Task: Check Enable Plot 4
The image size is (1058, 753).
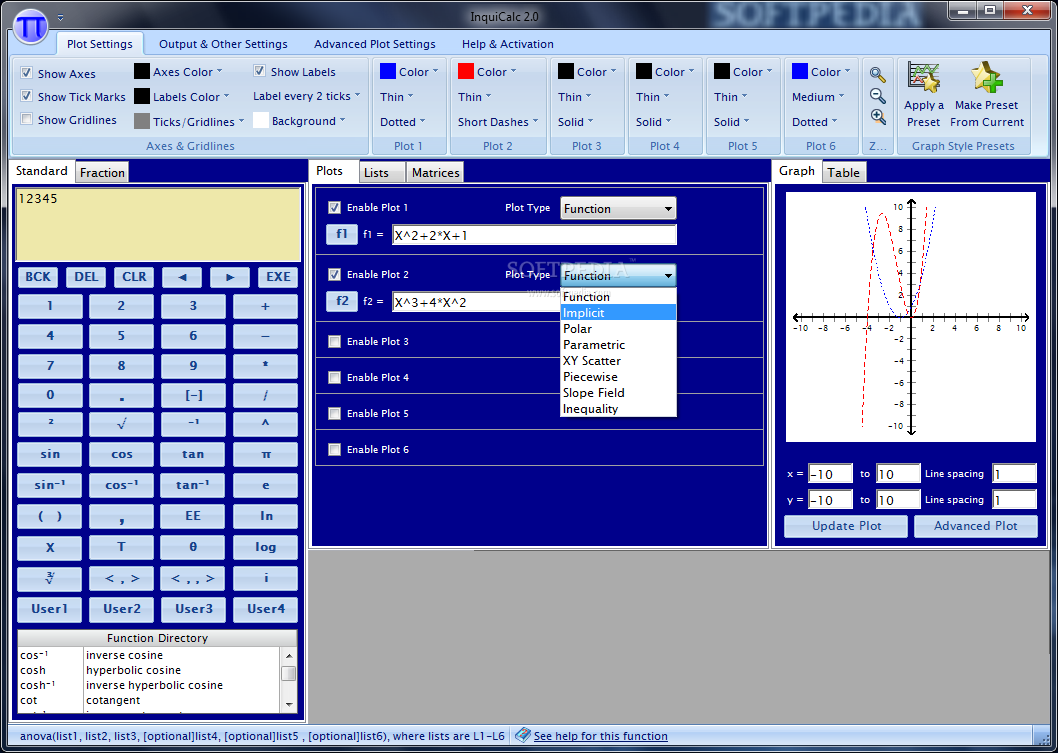Action: (x=334, y=377)
